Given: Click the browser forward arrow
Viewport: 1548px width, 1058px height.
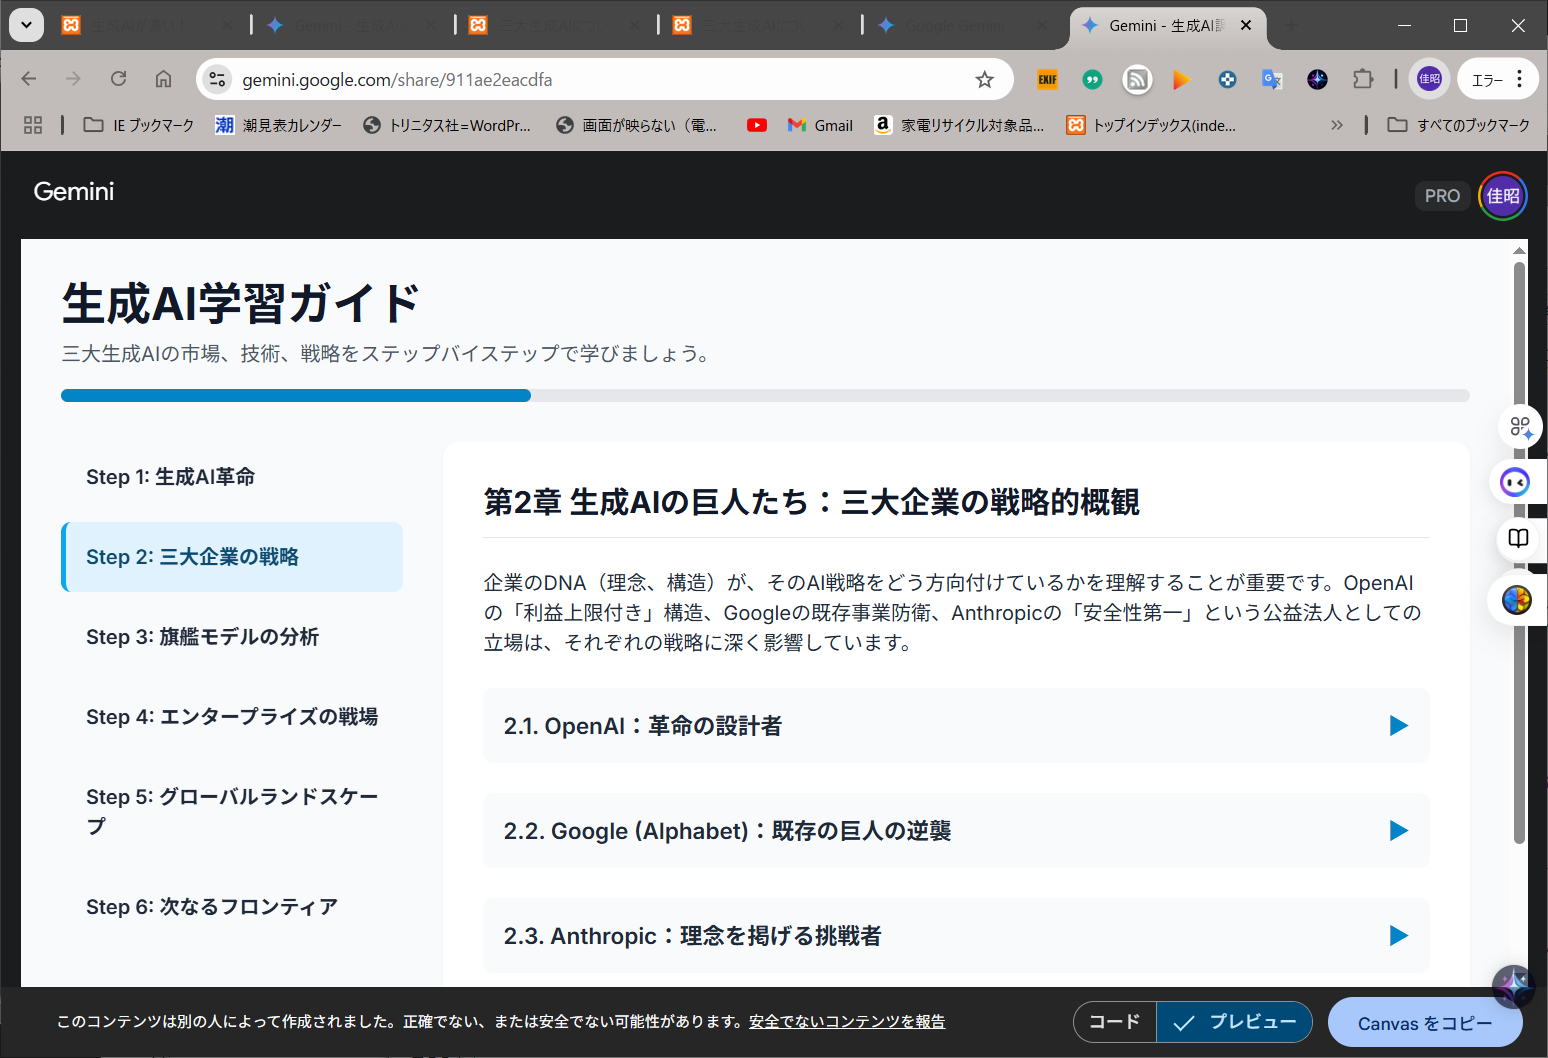Looking at the screenshot, I should (x=73, y=79).
